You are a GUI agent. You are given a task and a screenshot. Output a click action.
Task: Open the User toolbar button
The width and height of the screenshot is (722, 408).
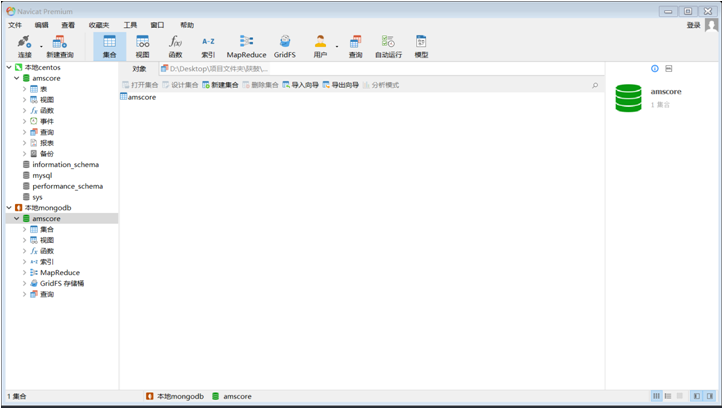click(x=320, y=47)
